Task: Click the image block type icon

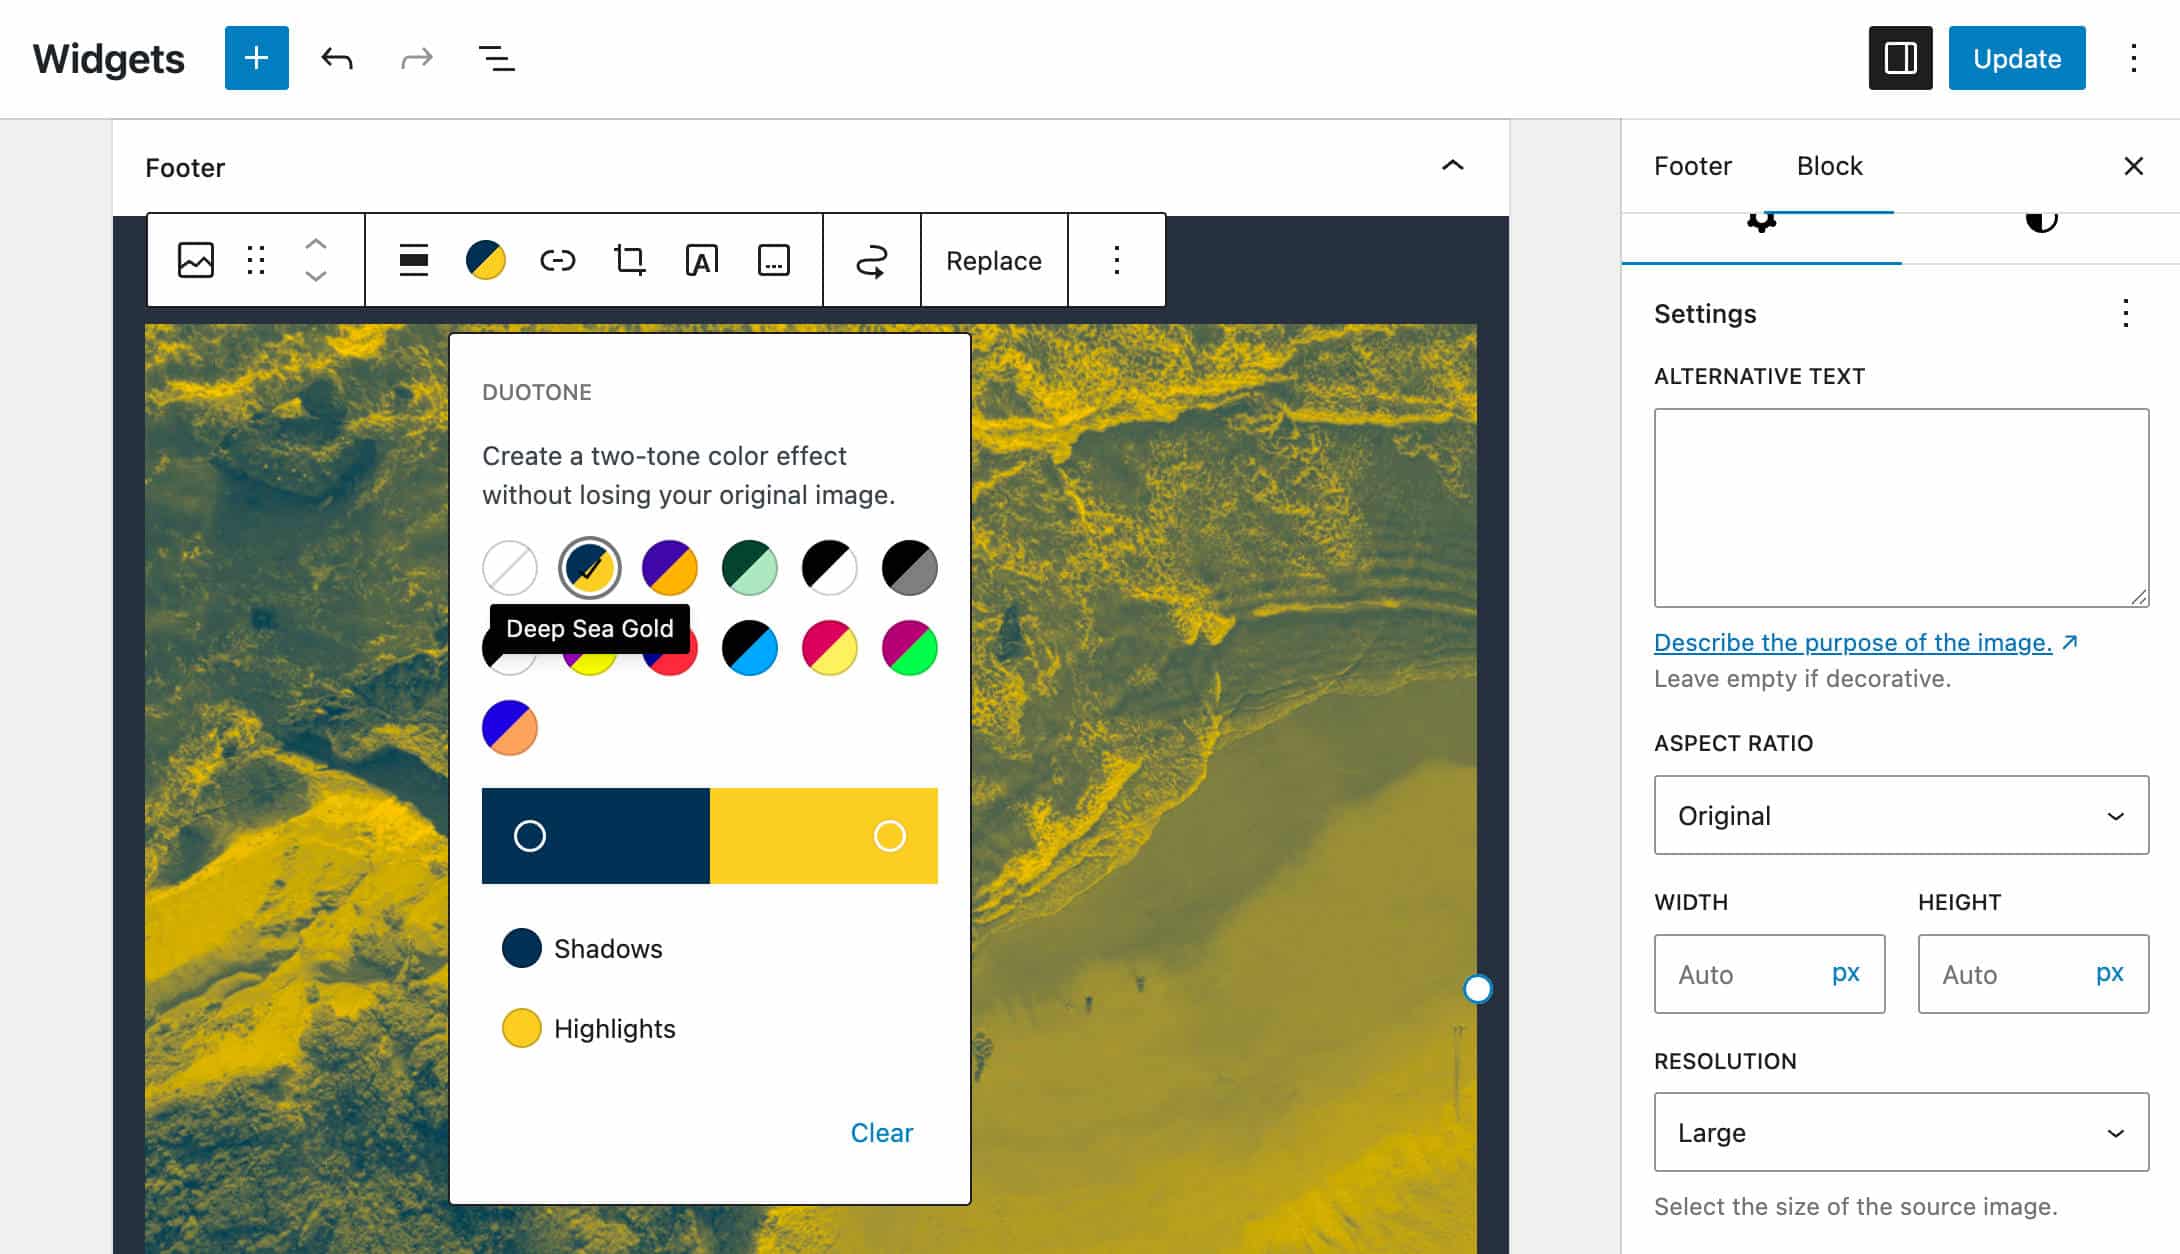Action: click(x=196, y=260)
